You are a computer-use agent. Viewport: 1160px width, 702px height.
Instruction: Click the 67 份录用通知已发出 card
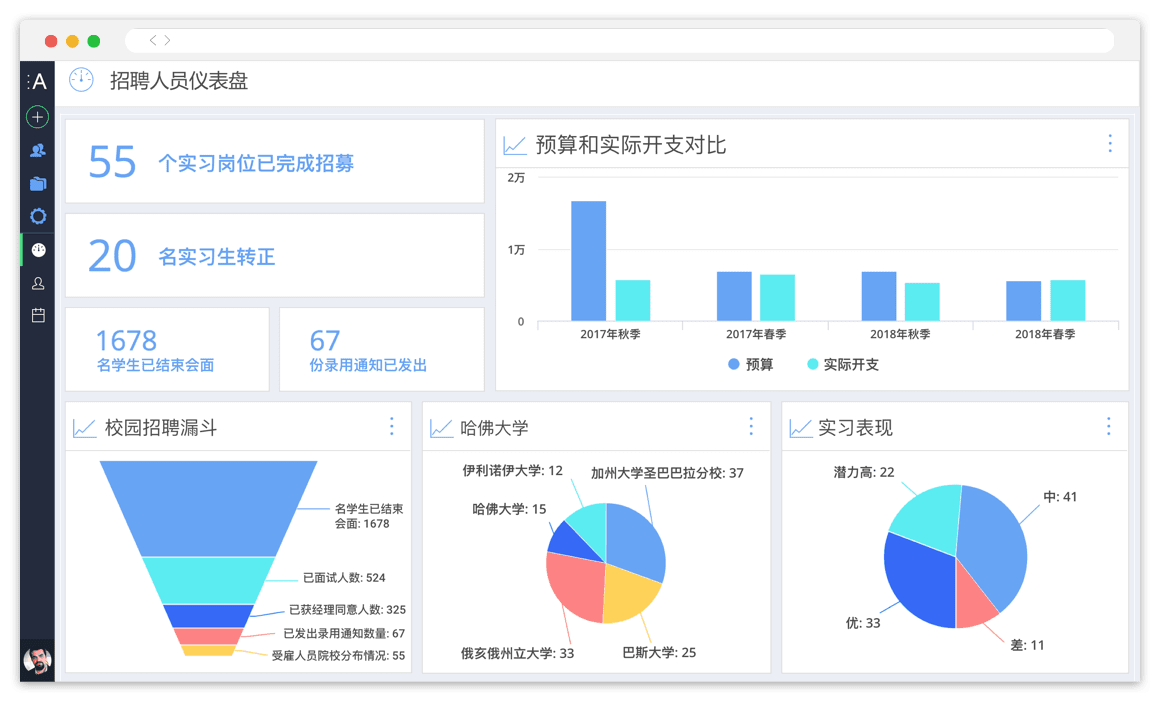382,349
